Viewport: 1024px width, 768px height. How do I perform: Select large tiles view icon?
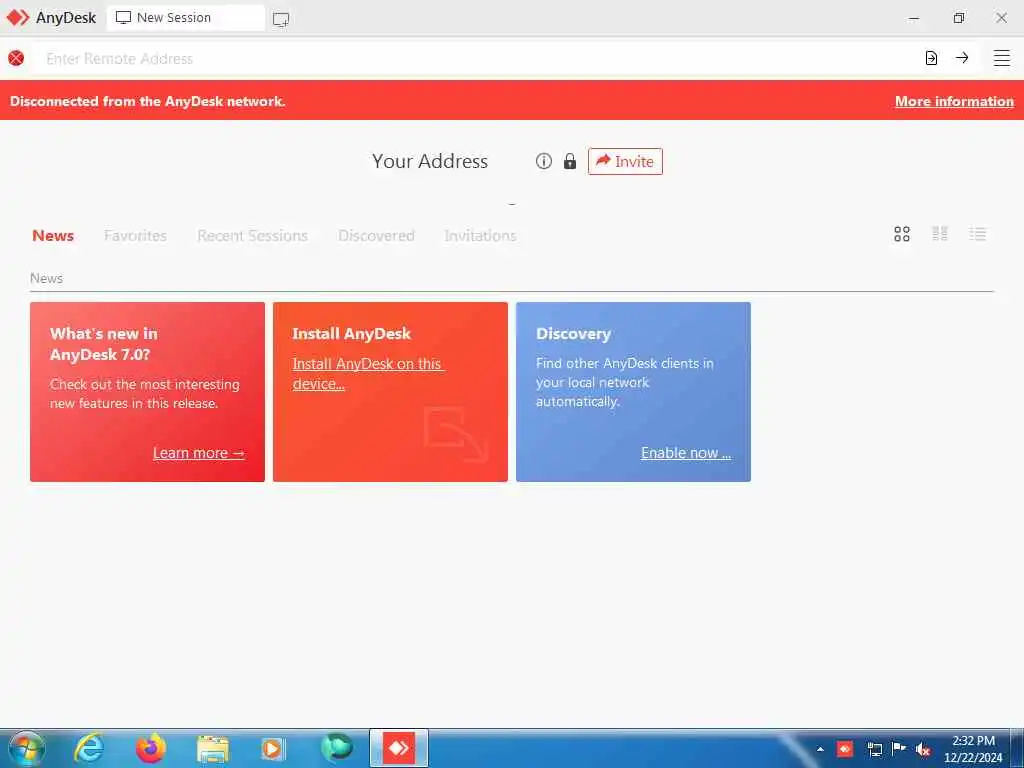pos(902,234)
